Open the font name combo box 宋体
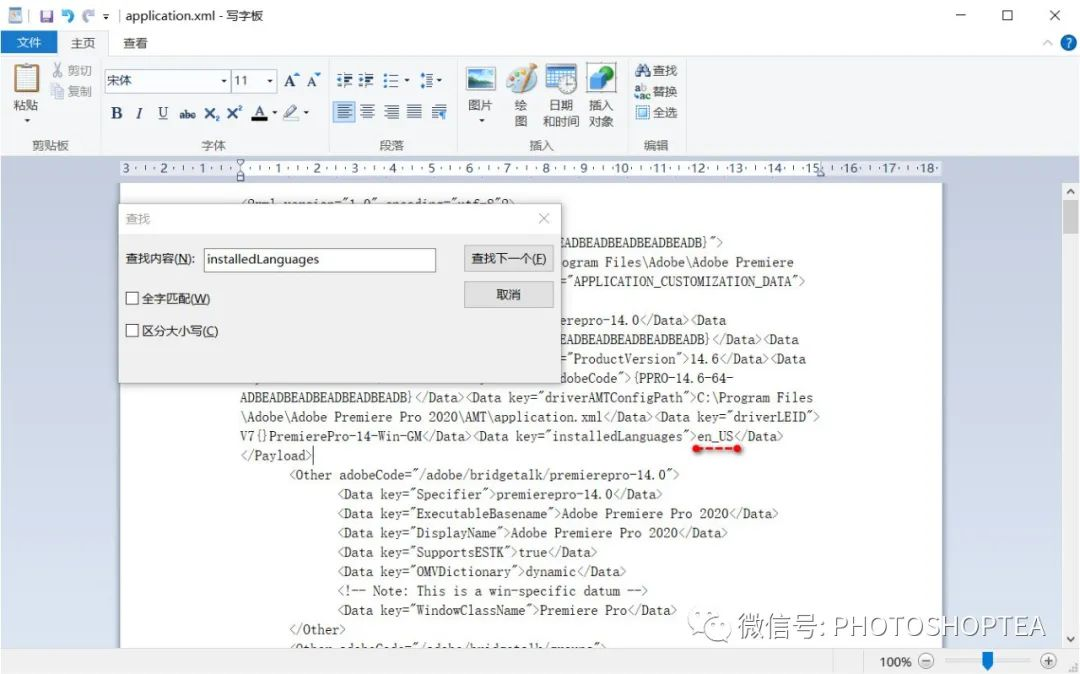1080x674 pixels. (167, 81)
